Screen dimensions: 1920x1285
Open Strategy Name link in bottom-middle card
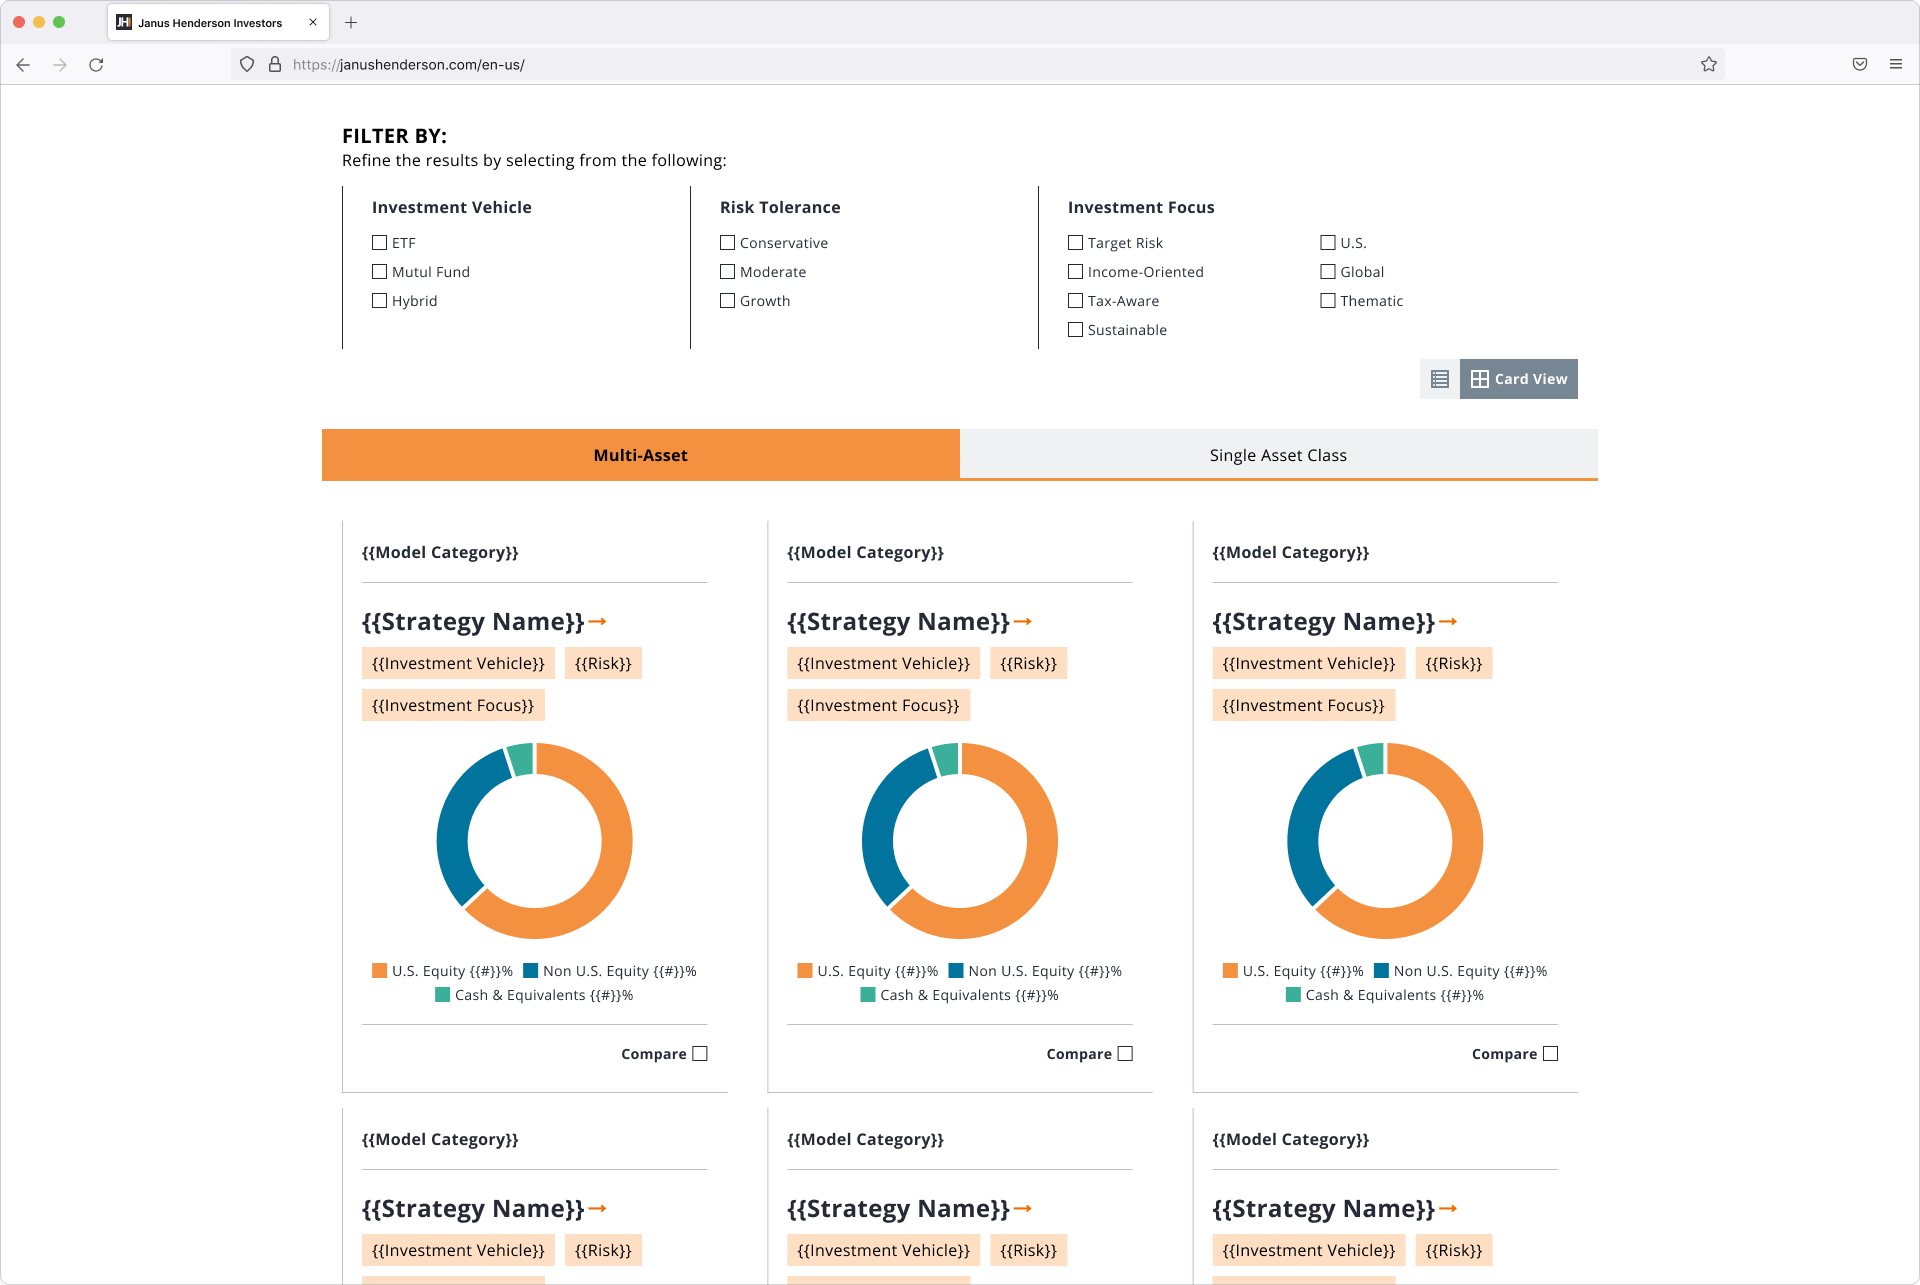tap(898, 1209)
